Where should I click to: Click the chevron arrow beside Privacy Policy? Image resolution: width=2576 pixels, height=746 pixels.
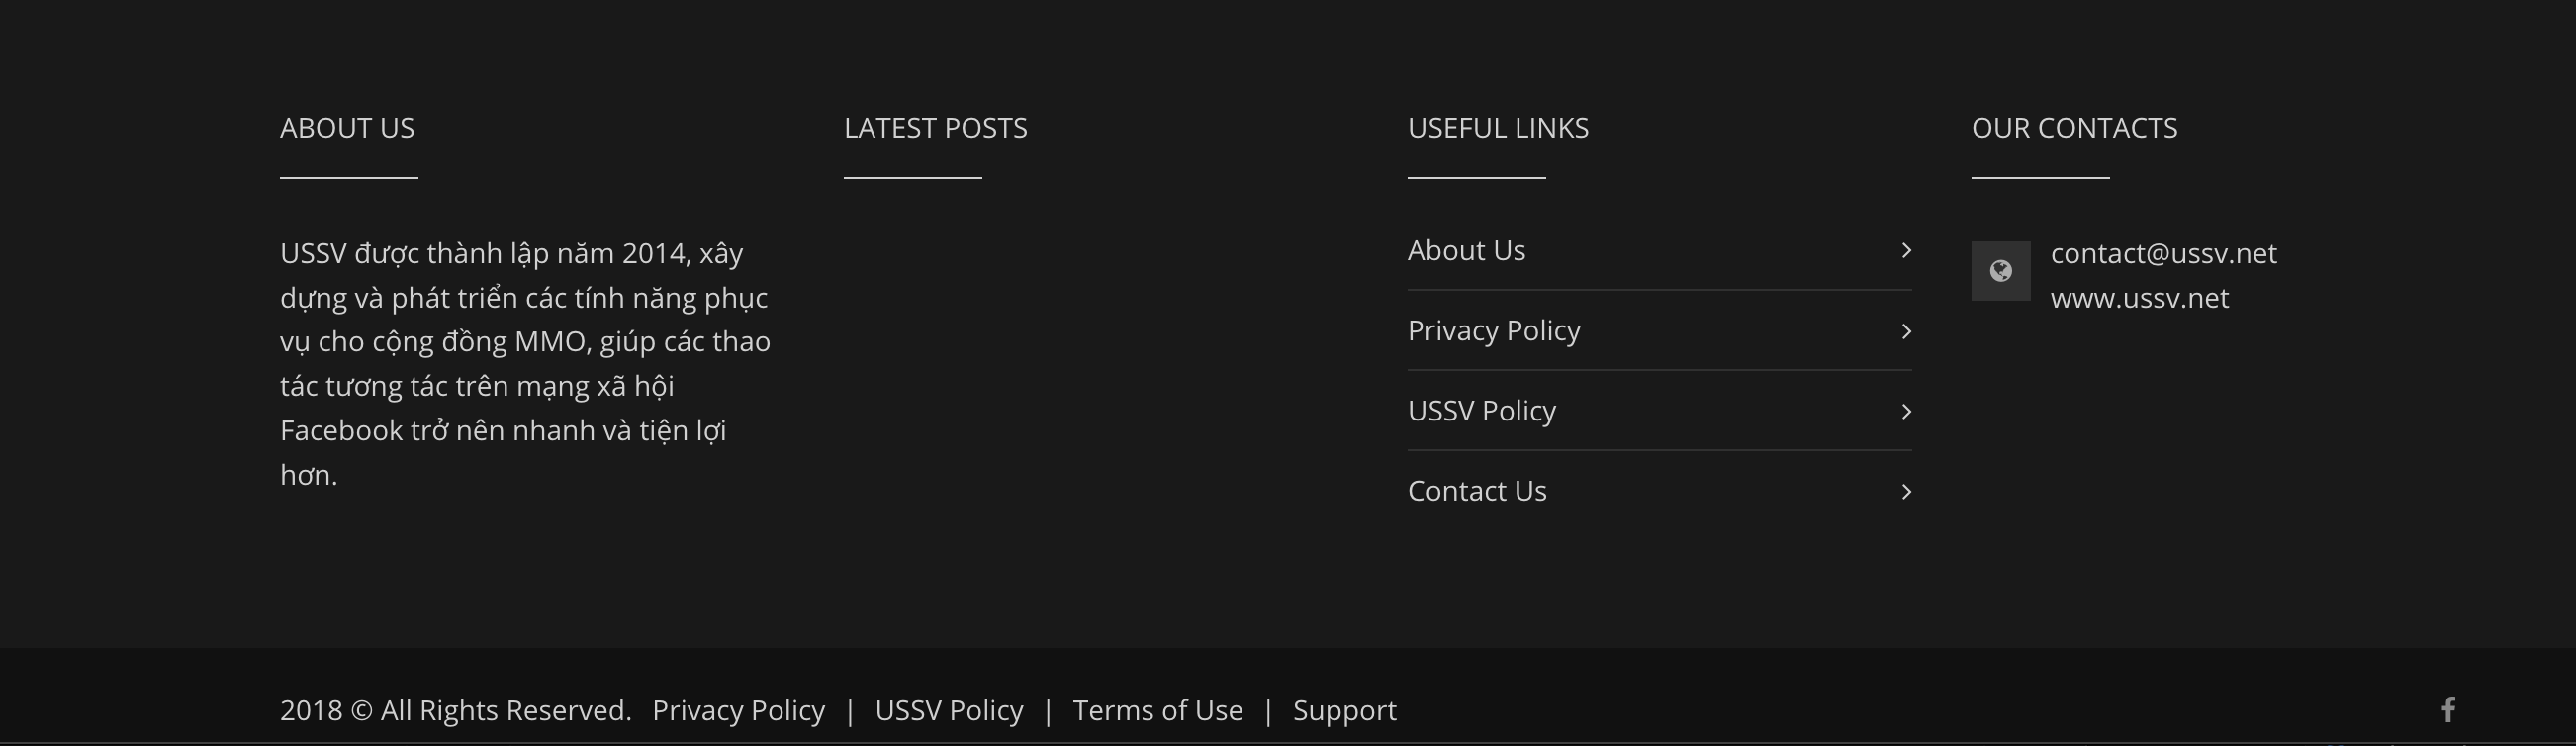[x=1906, y=331]
